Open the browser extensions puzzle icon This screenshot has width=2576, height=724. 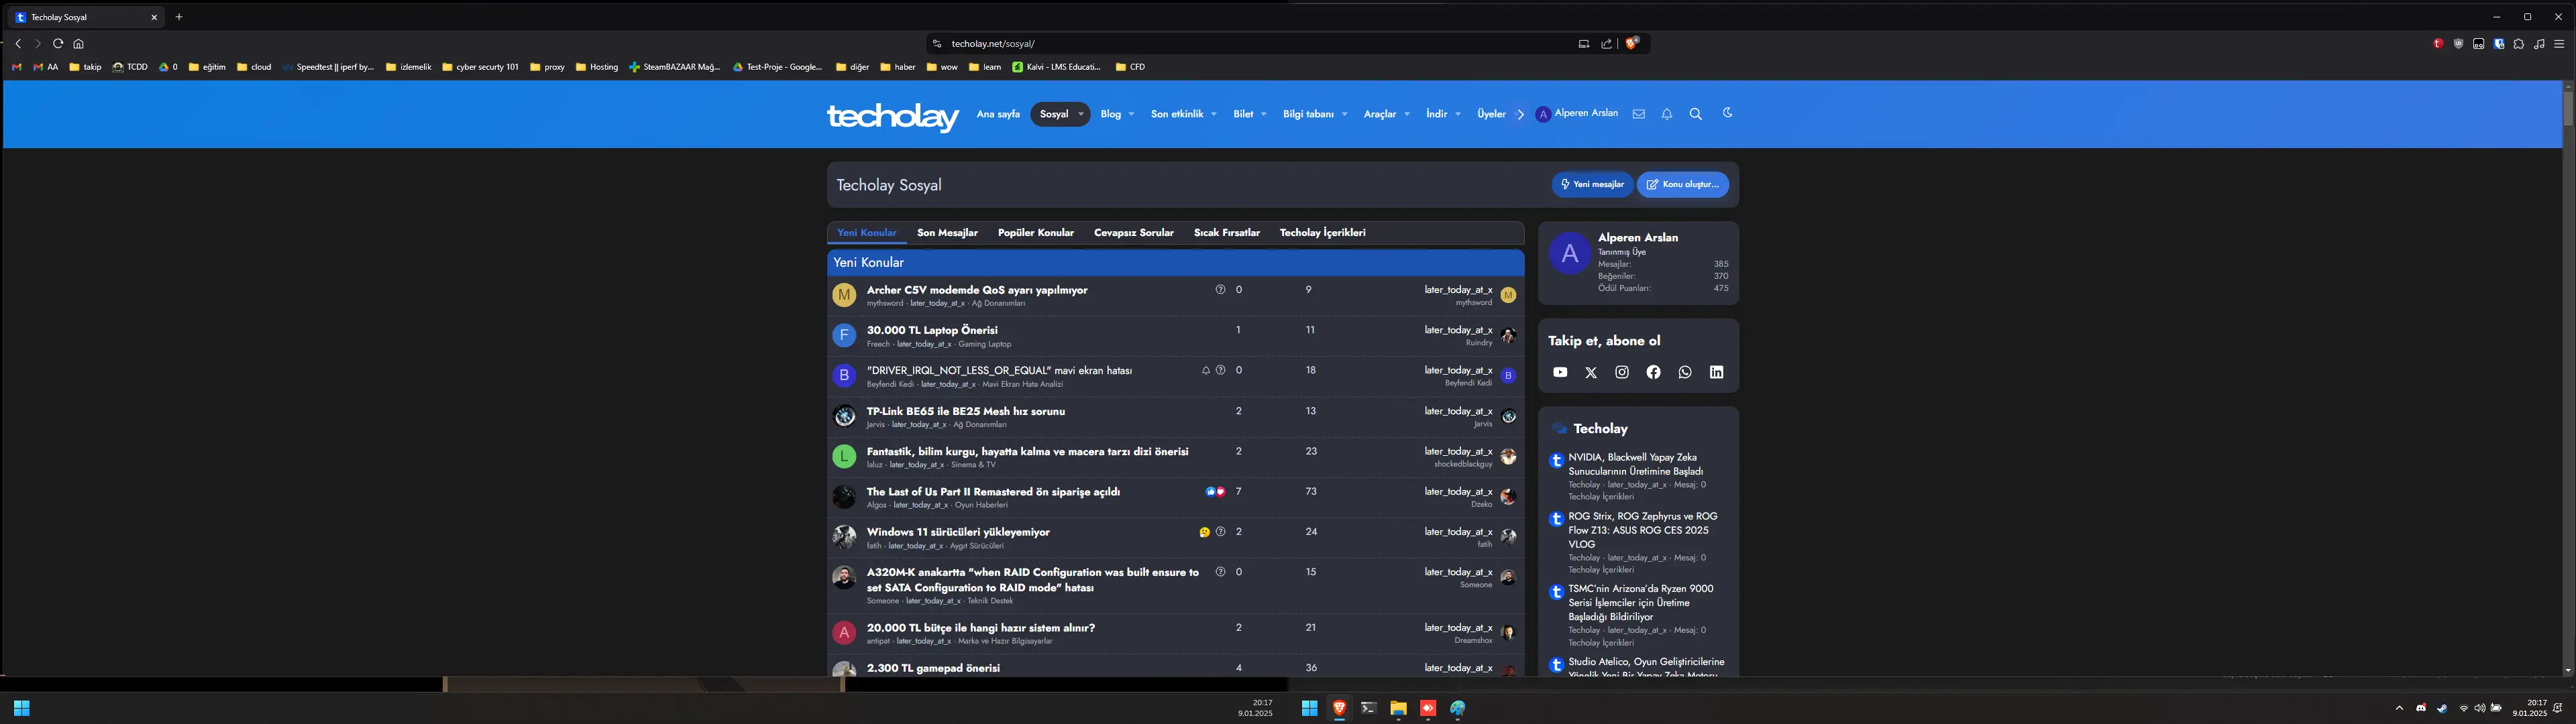tap(2519, 44)
